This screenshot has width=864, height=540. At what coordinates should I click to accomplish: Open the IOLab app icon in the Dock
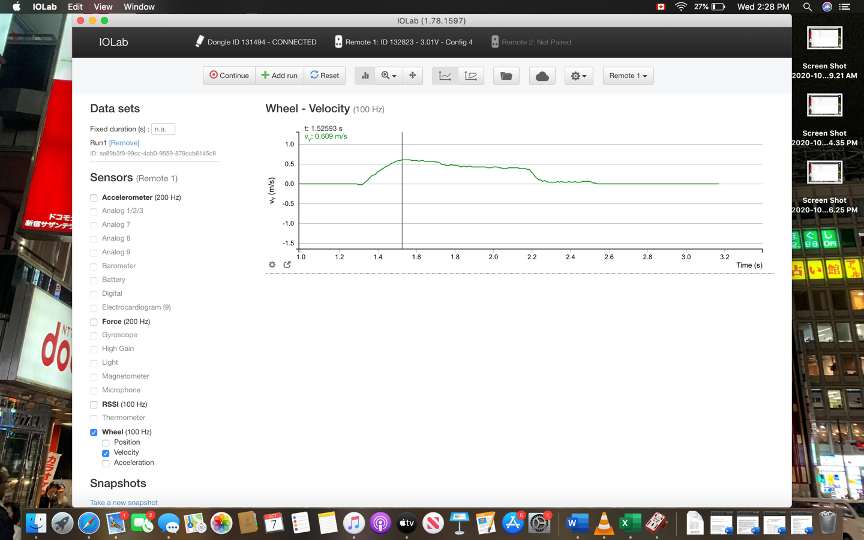656,523
